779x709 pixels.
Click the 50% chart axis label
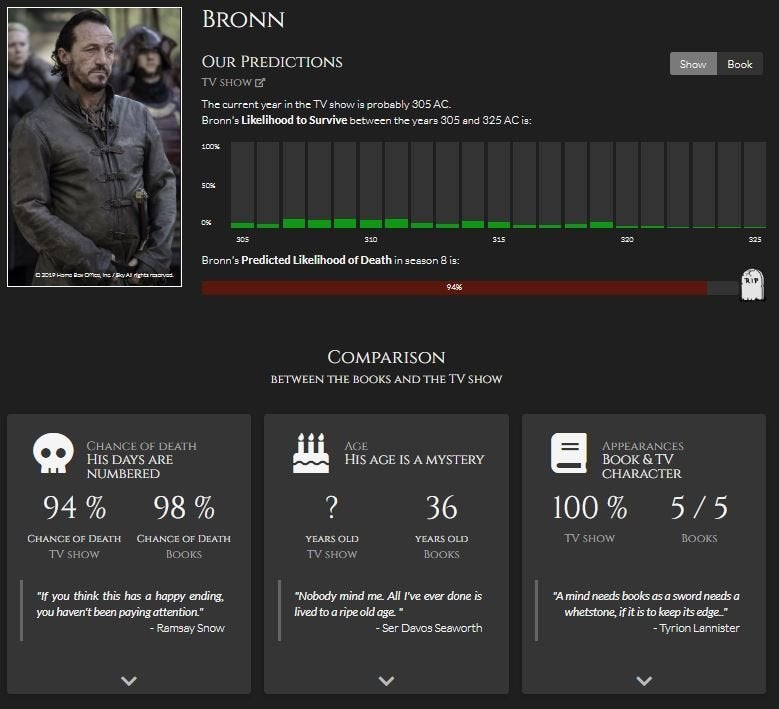coord(209,185)
